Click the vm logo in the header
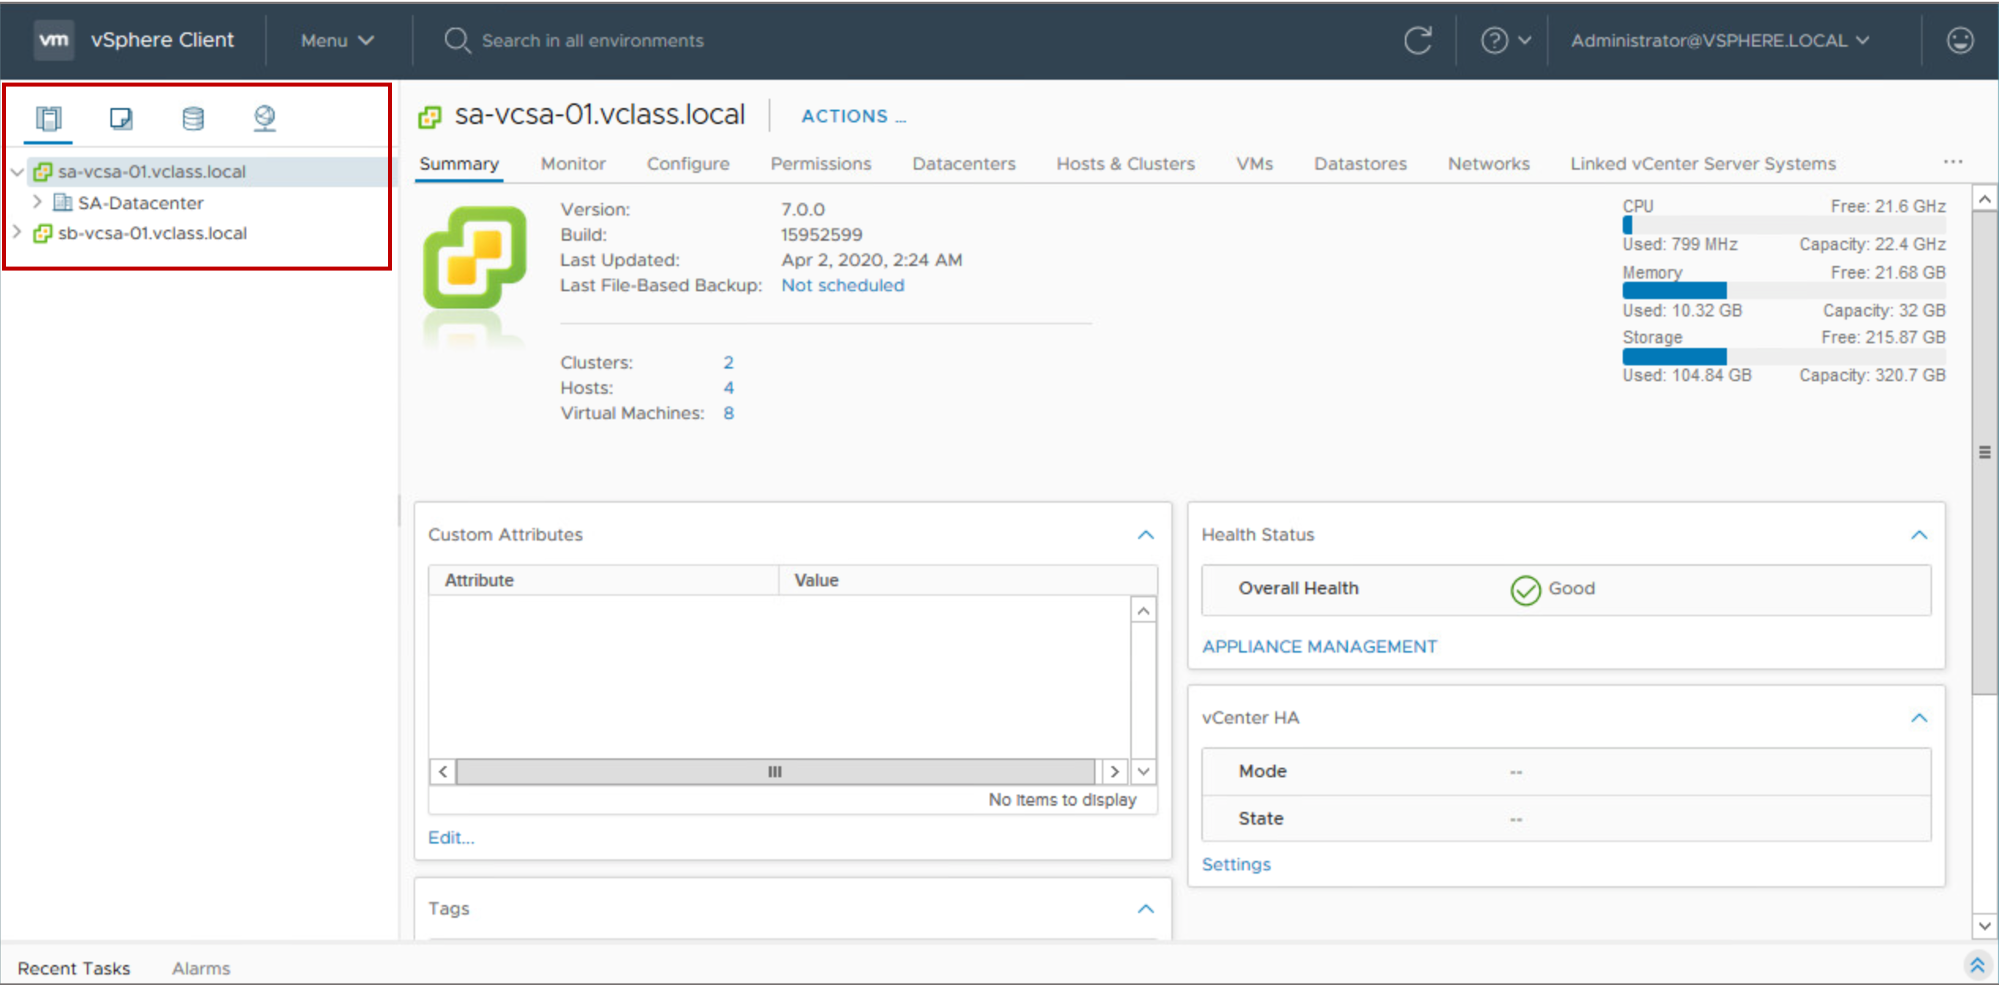The height and width of the screenshot is (985, 1999). pyautogui.click(x=53, y=40)
